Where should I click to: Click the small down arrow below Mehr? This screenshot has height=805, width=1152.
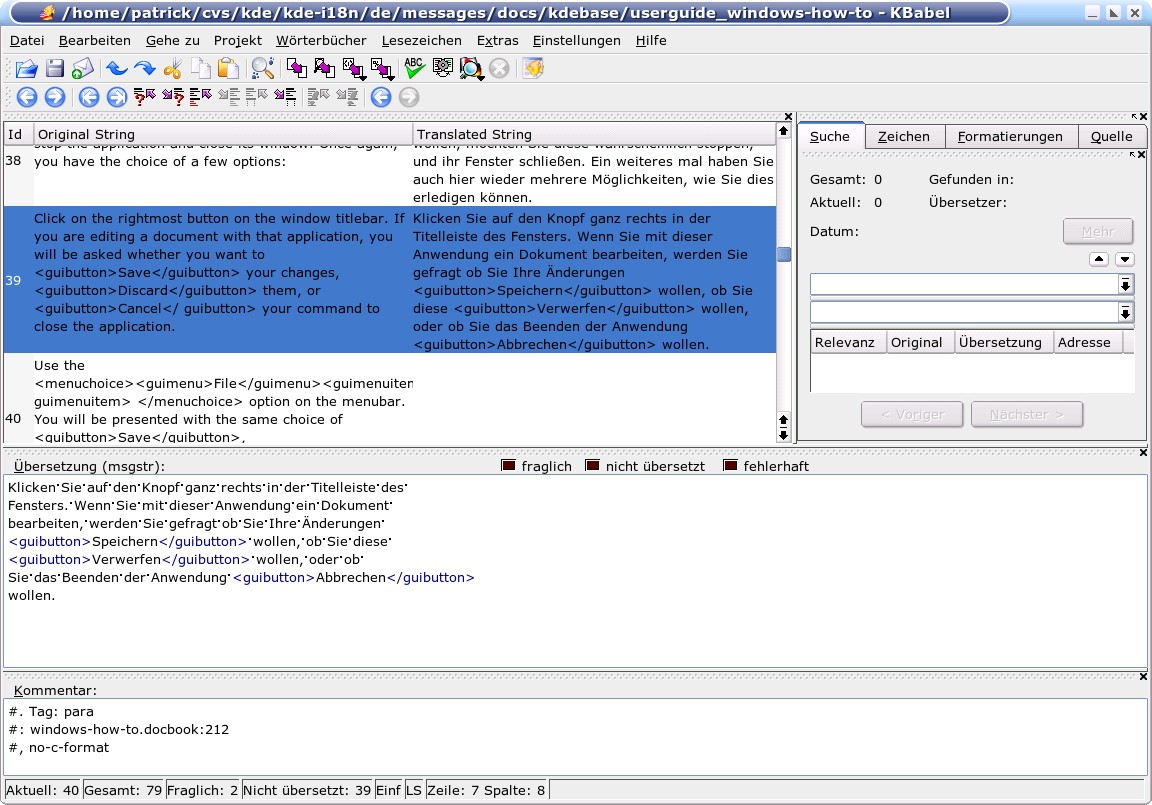[x=1125, y=259]
